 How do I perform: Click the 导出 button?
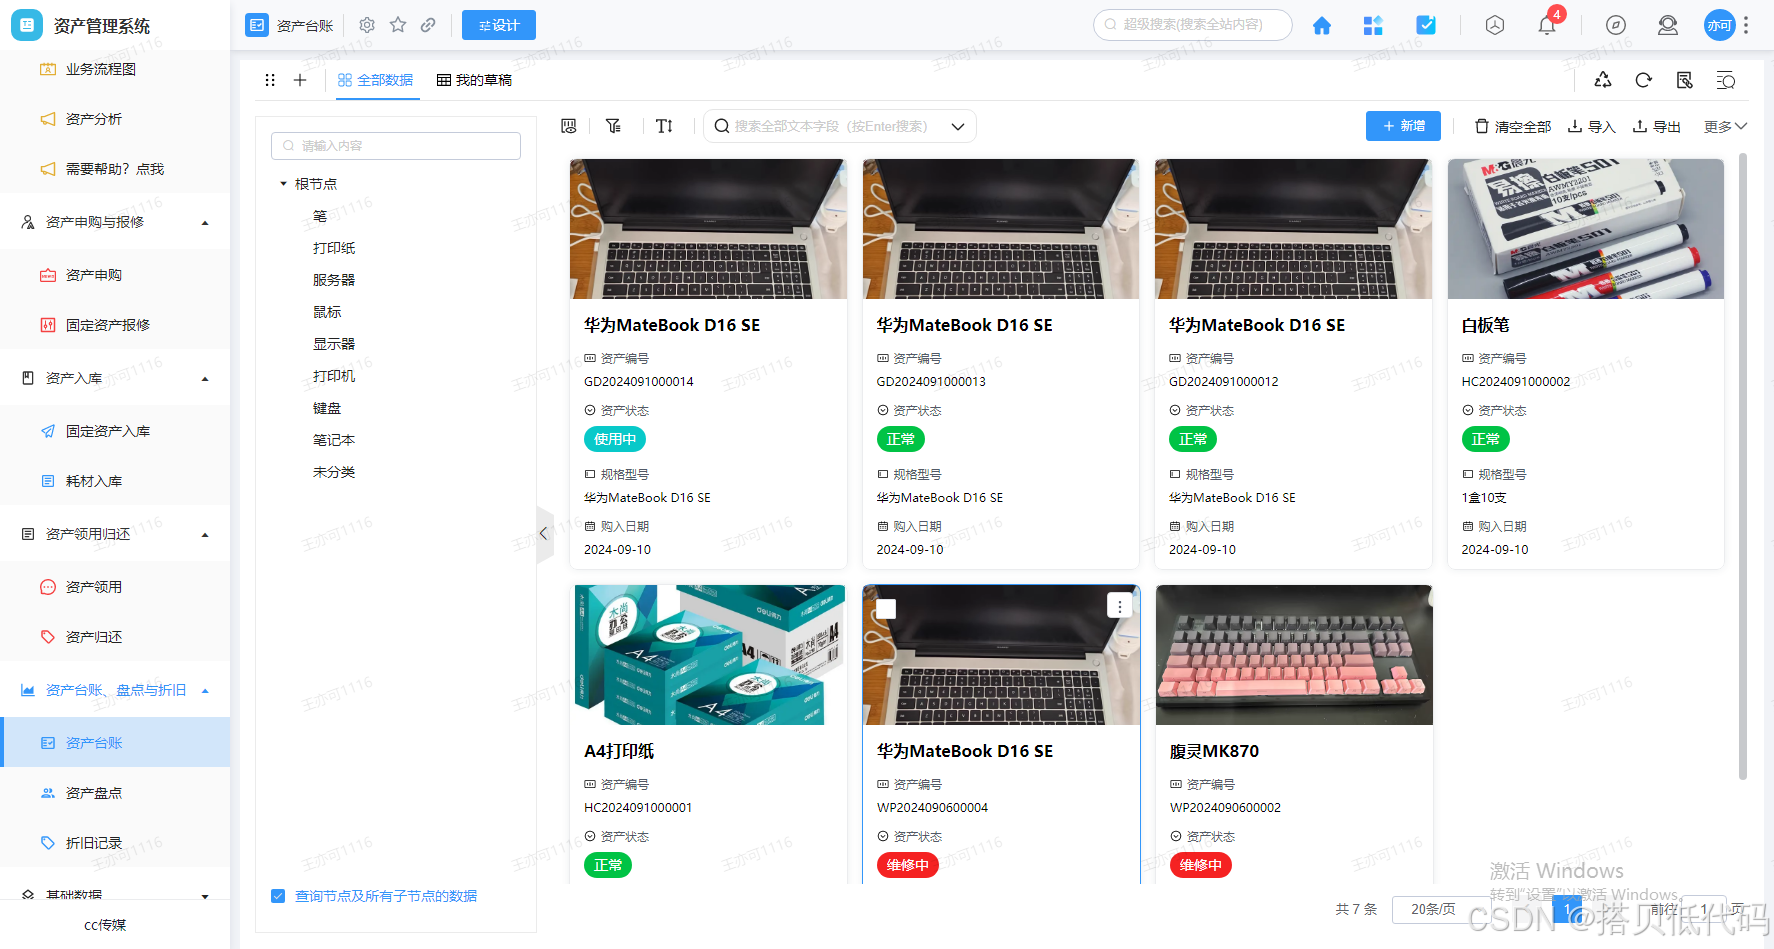(x=1657, y=127)
